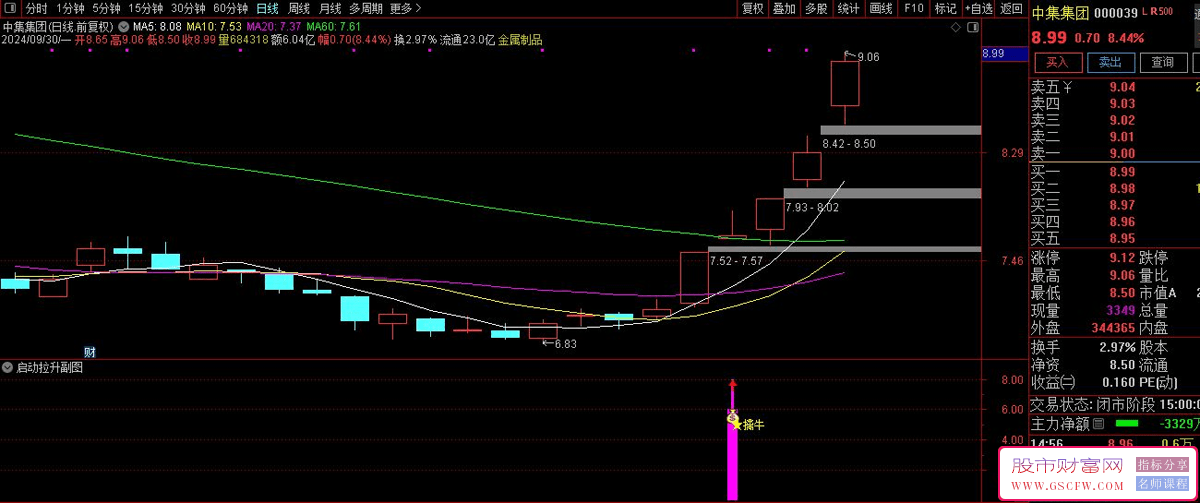This screenshot has width=1200, height=503.
Task: Switch to the 周线 weekly chart
Action: pyautogui.click(x=299, y=8)
